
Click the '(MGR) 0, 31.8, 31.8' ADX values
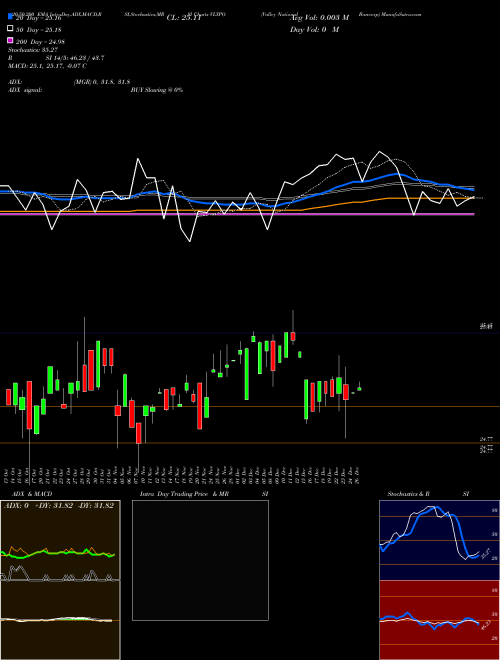click(x=101, y=82)
